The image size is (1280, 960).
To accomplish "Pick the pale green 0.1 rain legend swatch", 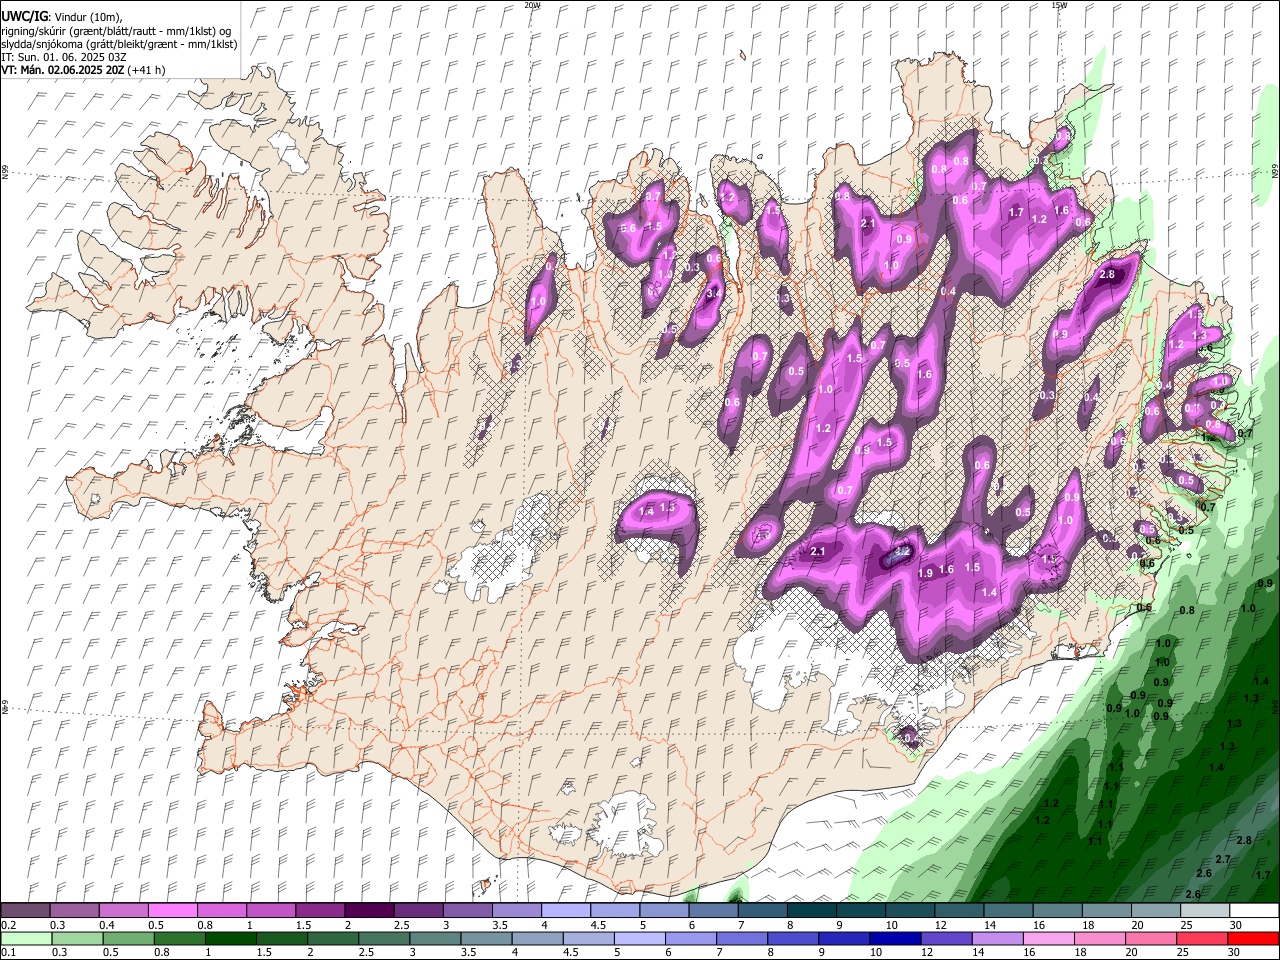I will coord(26,939).
